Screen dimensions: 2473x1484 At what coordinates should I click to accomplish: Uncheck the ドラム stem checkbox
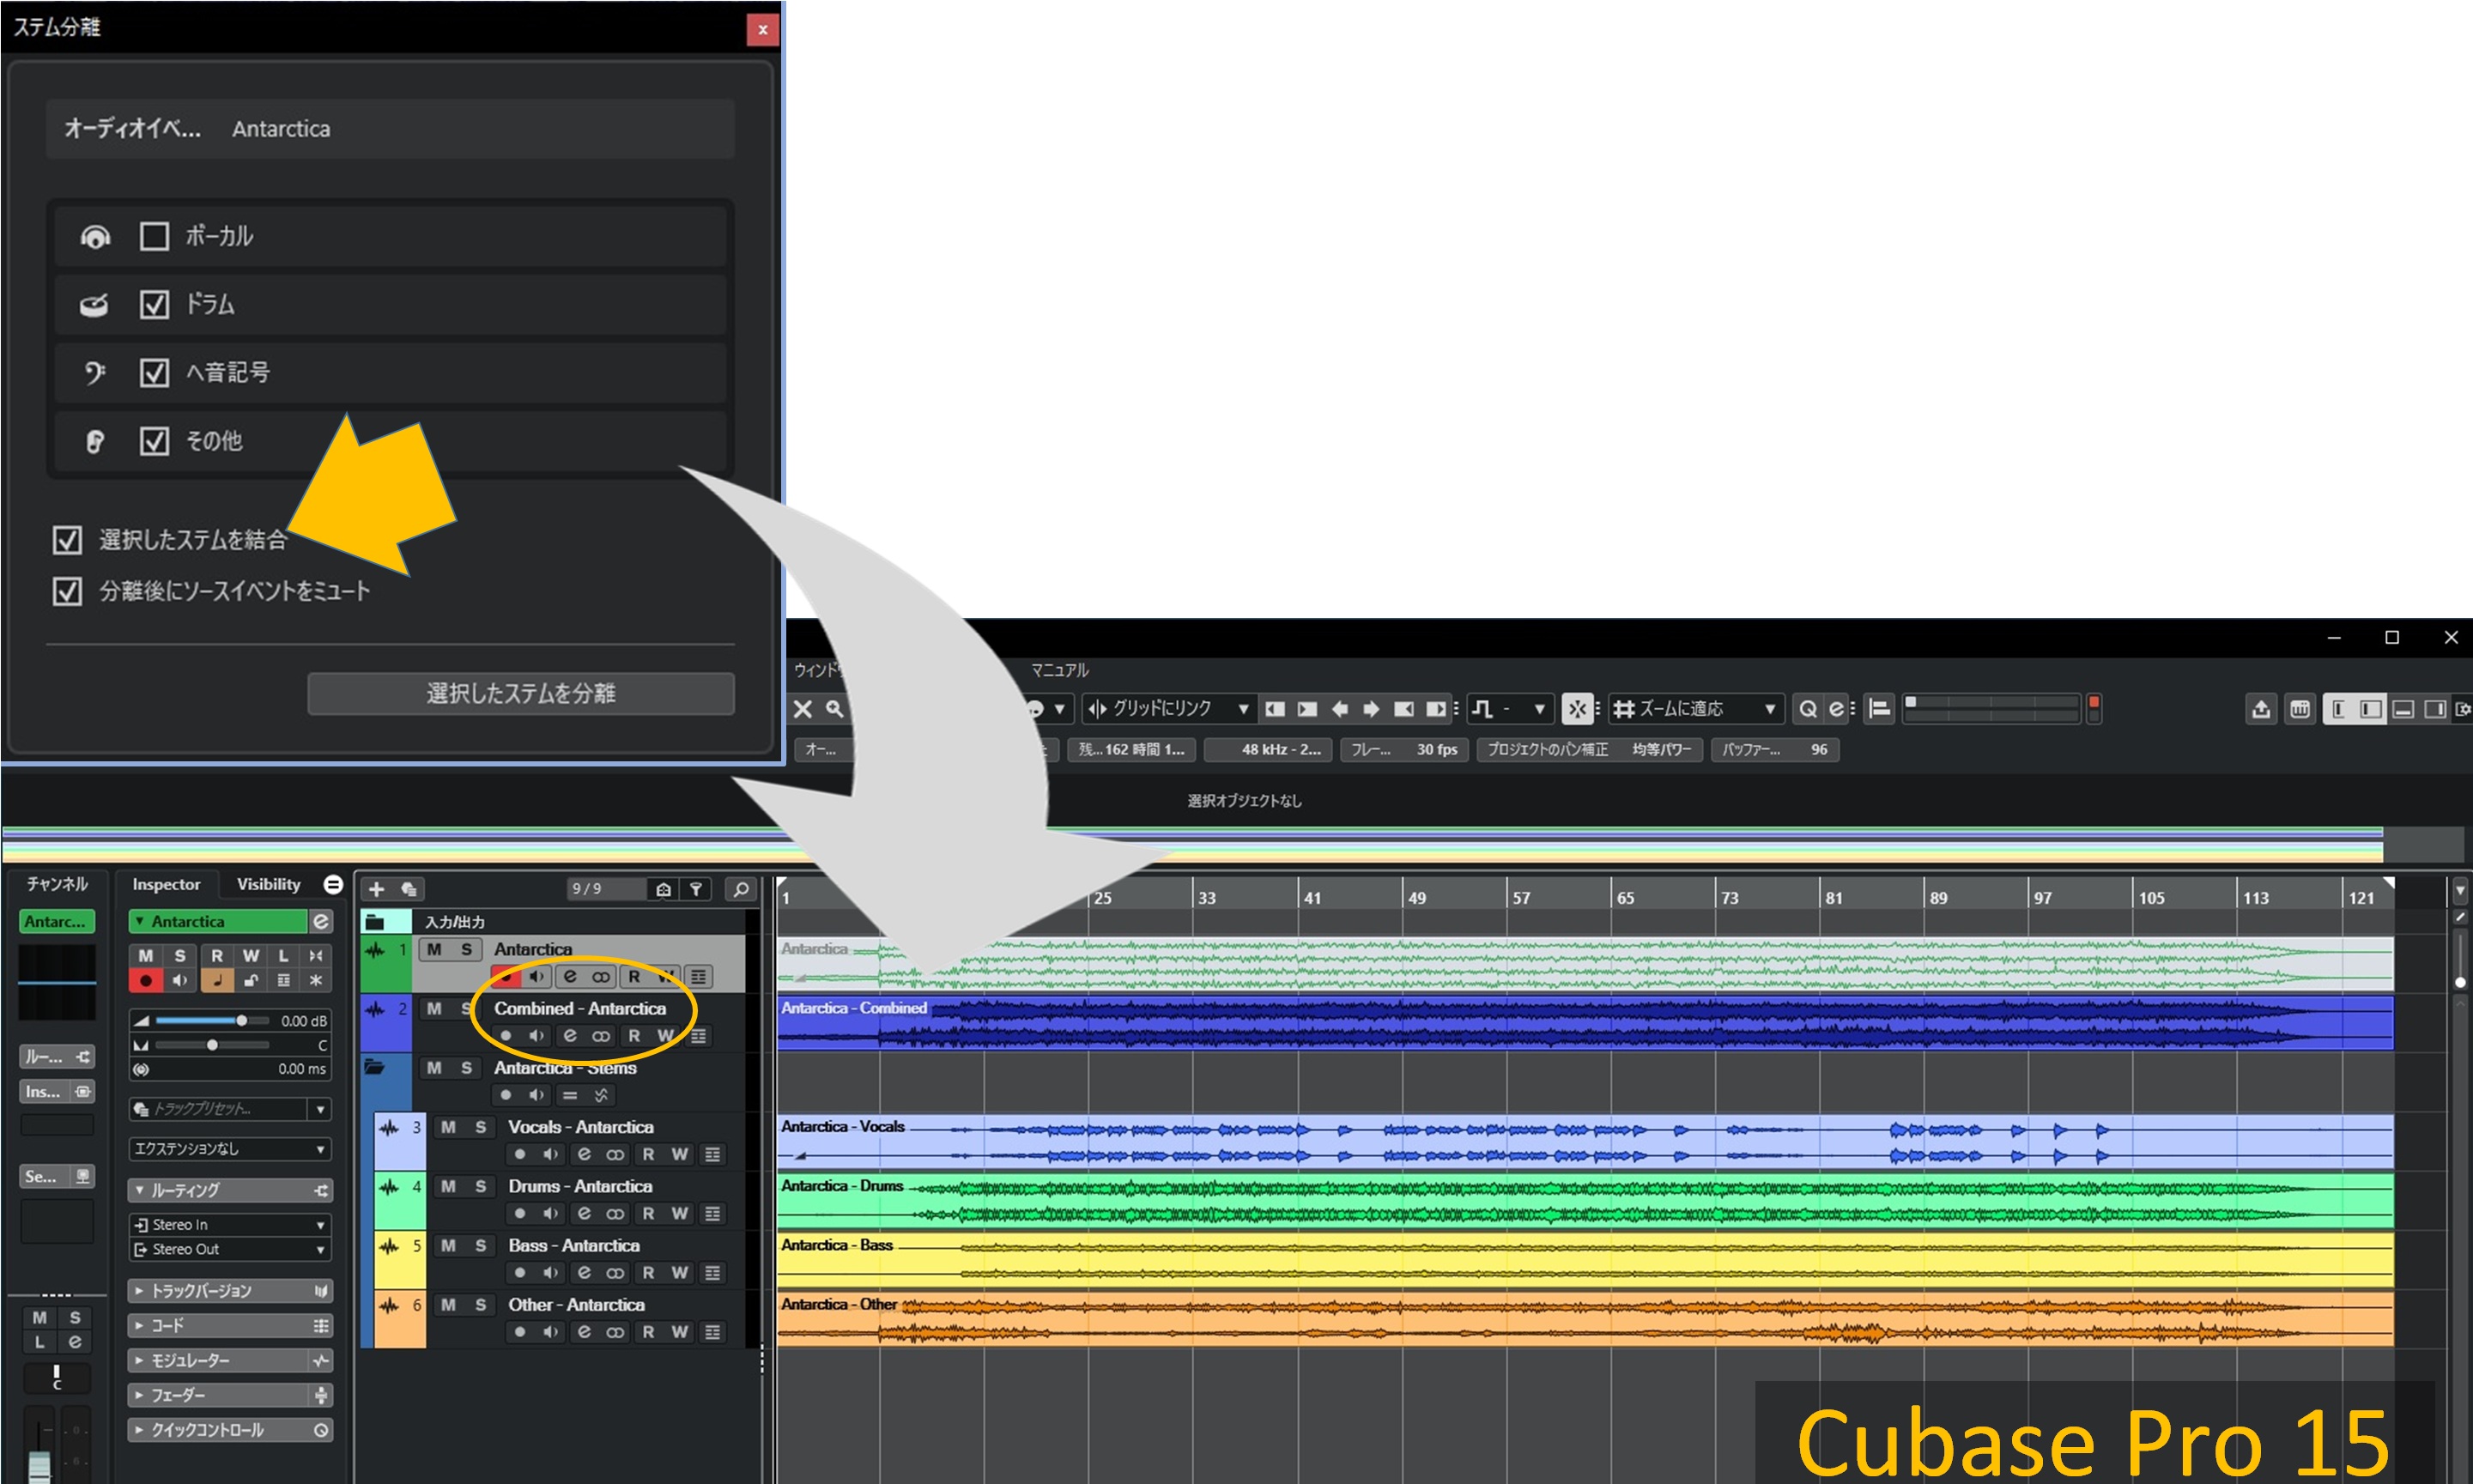coord(154,304)
